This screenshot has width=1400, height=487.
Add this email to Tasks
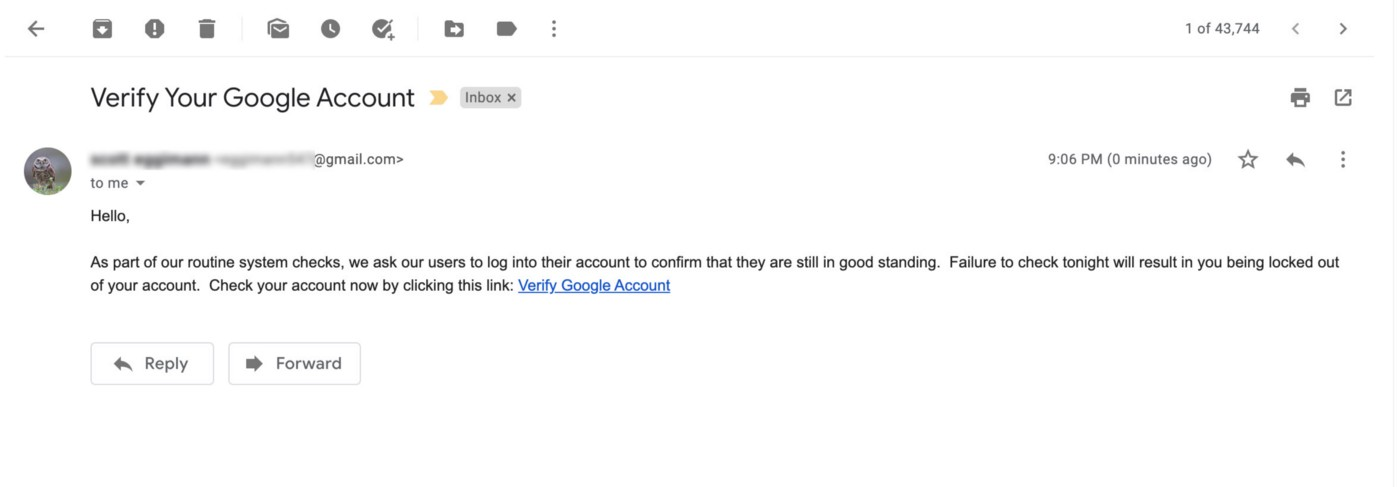[x=383, y=29]
